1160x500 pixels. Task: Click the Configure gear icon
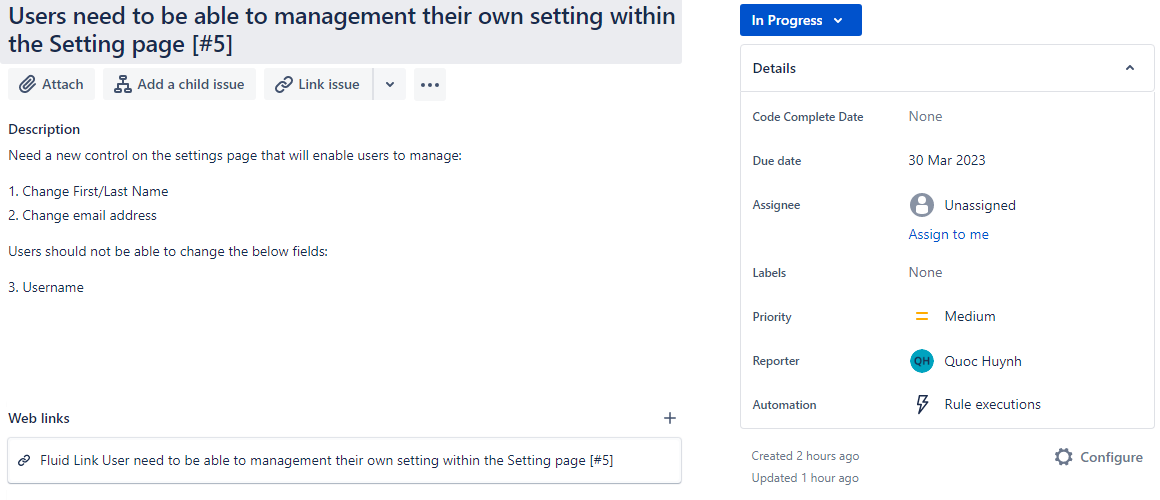click(1063, 456)
